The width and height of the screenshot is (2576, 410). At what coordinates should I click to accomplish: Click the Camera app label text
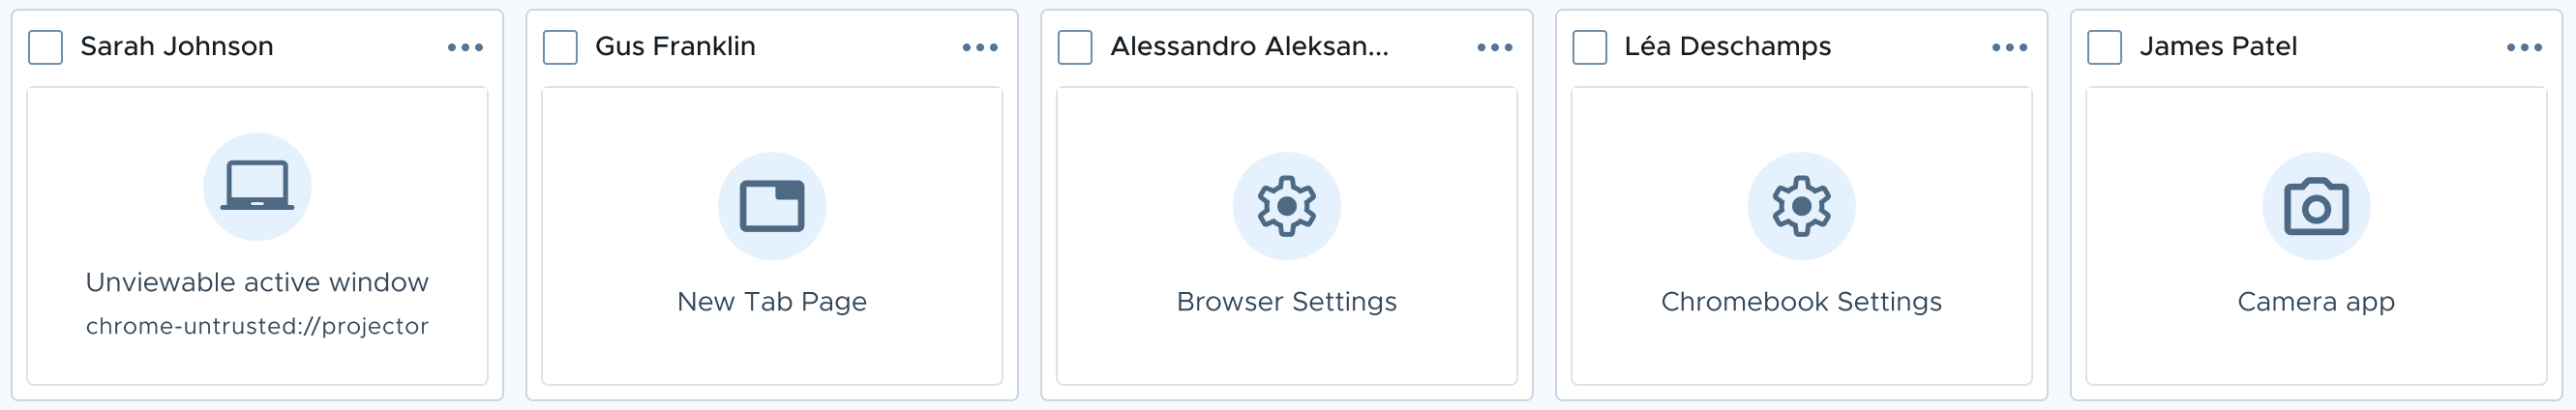coord(2317,302)
